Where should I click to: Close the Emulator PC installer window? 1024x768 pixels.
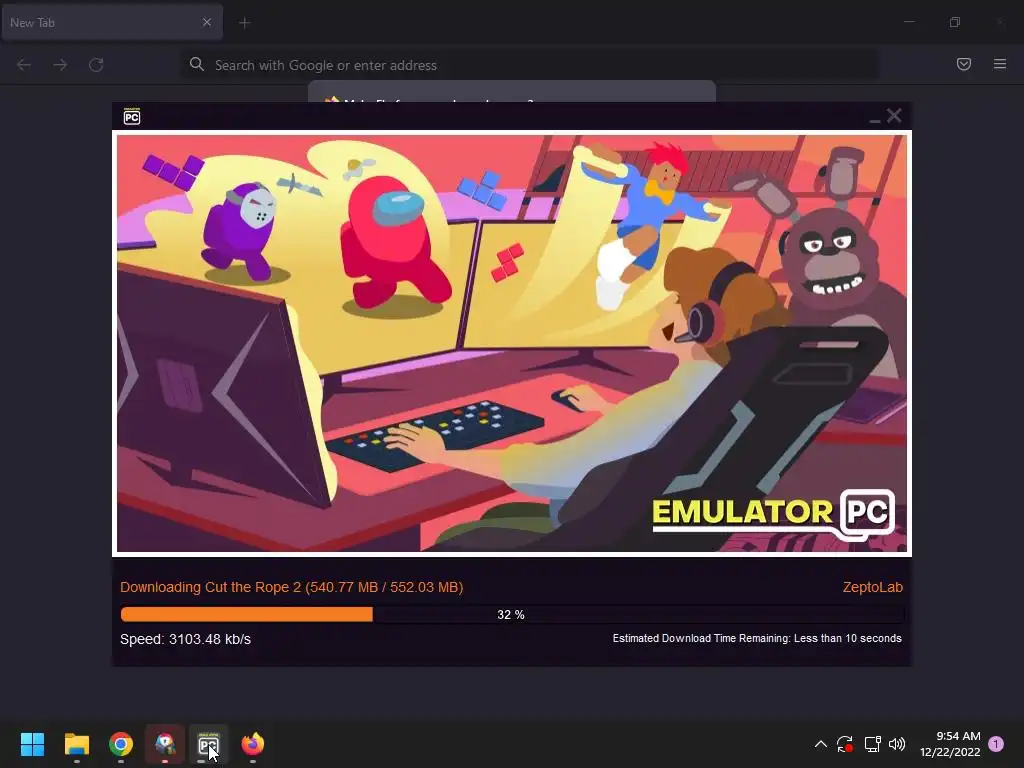(x=894, y=116)
